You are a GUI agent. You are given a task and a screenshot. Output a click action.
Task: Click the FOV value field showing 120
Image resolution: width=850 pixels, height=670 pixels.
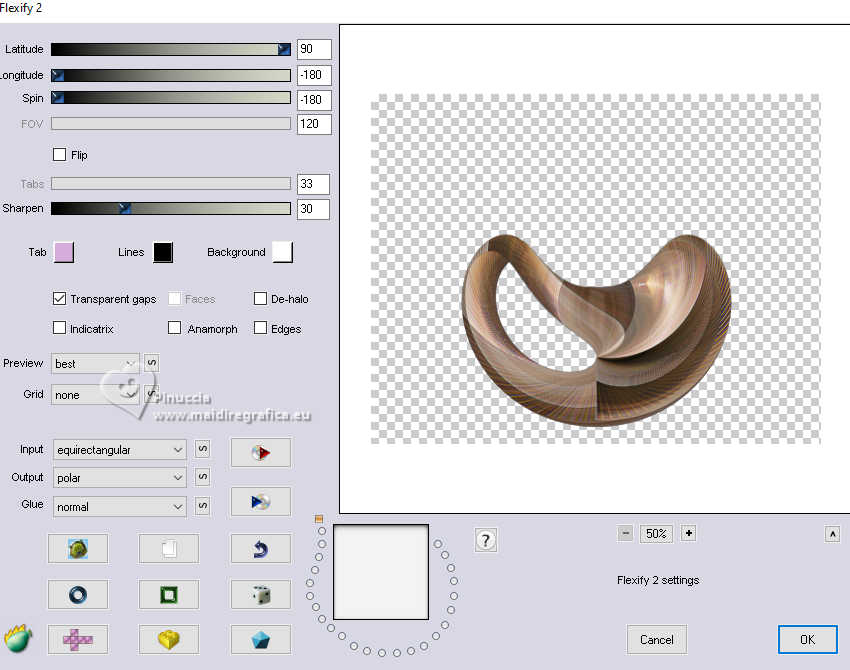(314, 124)
